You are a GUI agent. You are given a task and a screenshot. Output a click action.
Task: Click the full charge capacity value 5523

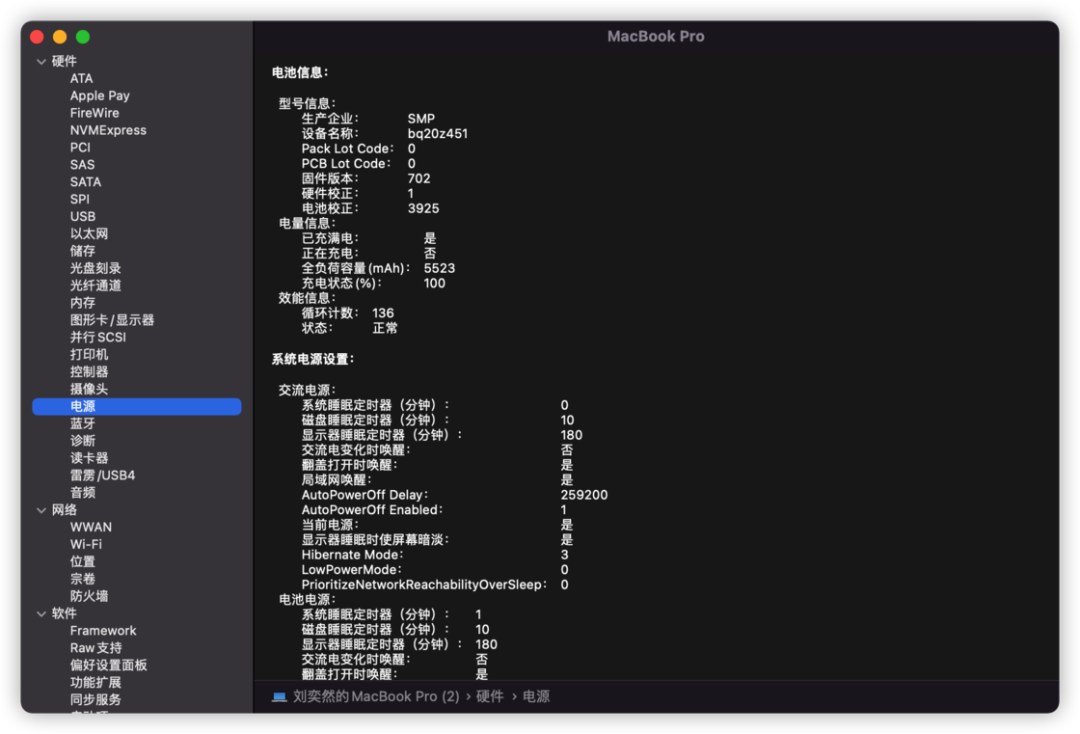[x=439, y=268]
